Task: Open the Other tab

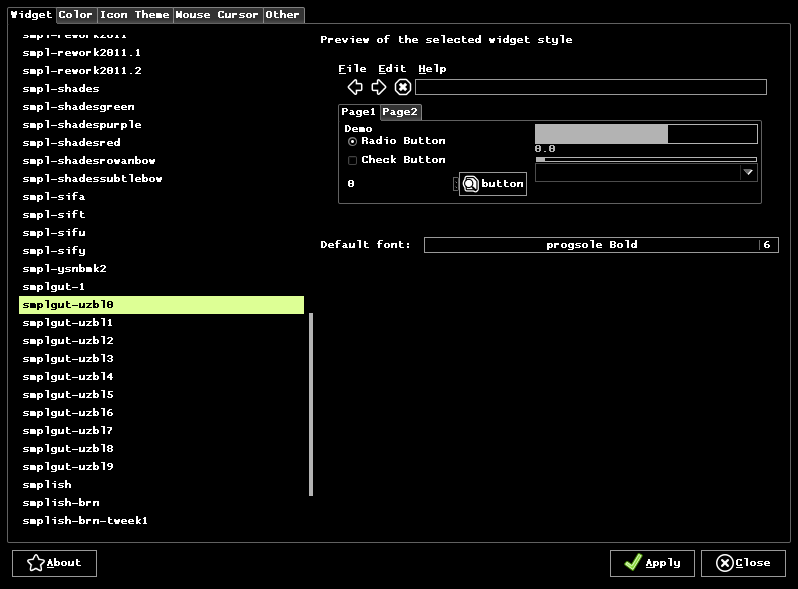Action: [x=282, y=15]
